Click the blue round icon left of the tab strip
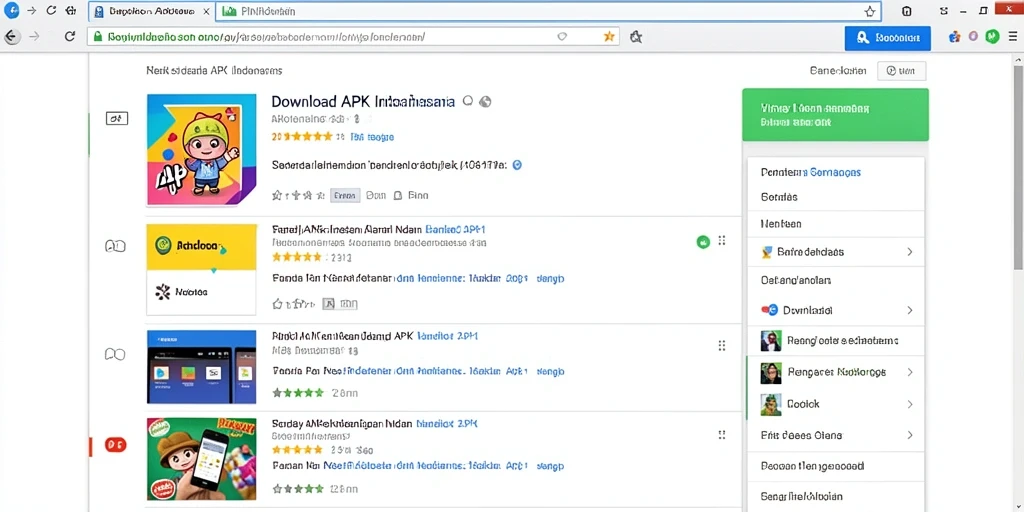 11,10
